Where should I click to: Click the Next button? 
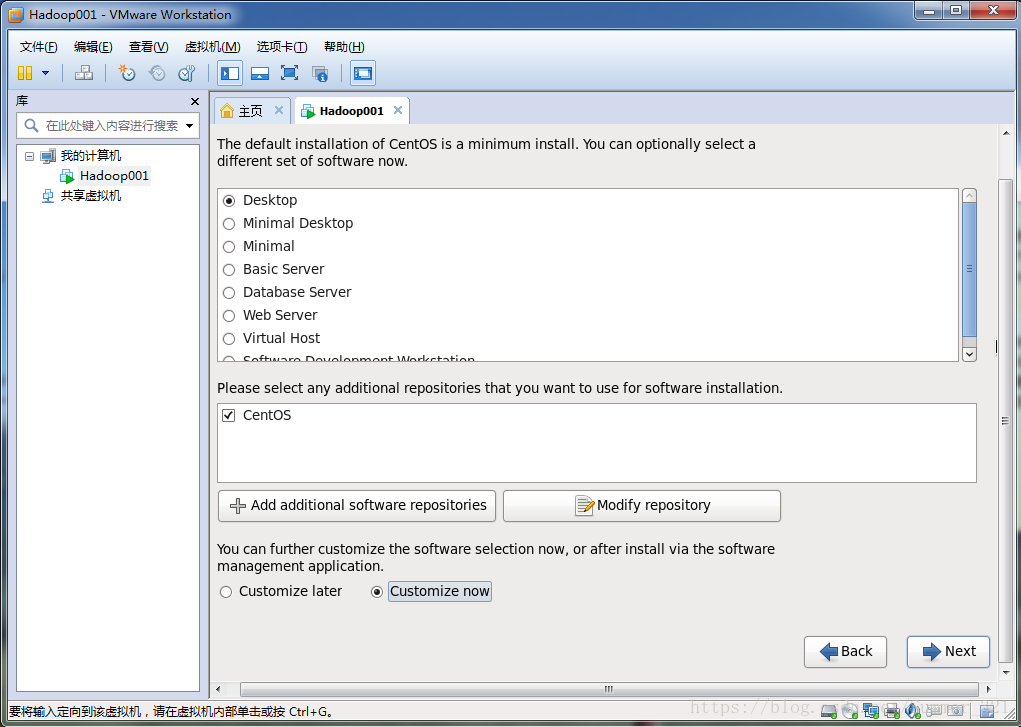948,652
